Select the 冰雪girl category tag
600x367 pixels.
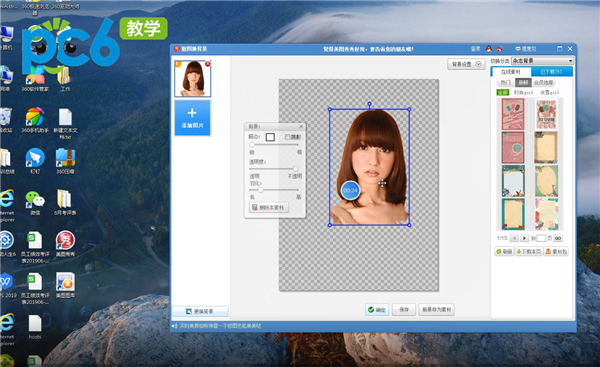(549, 92)
